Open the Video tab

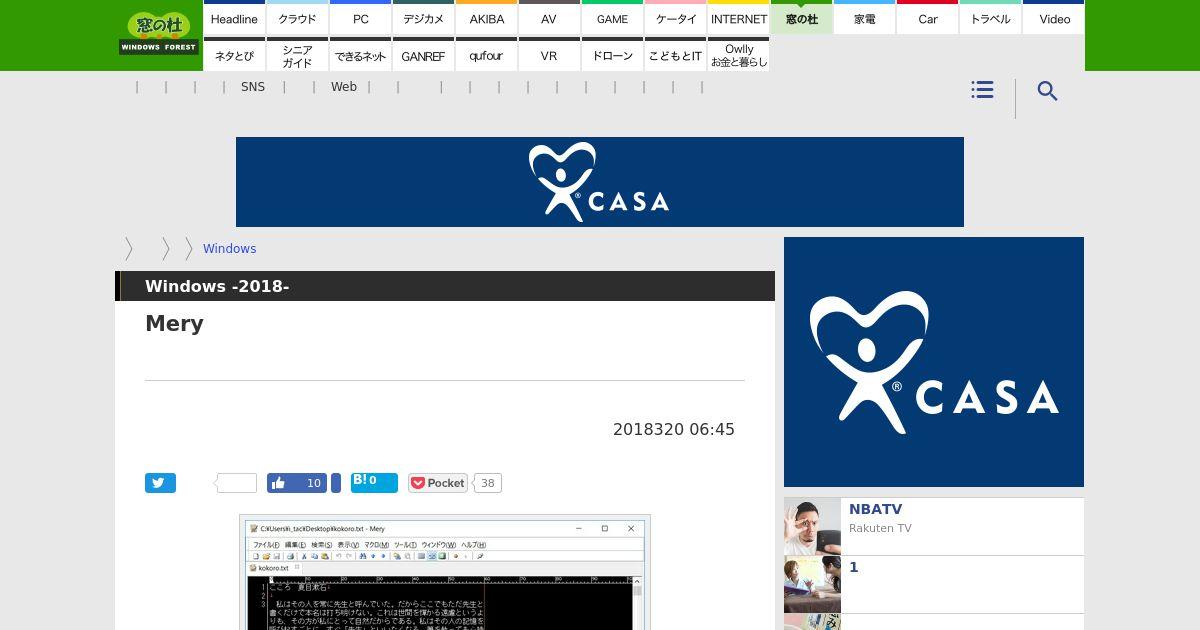1054,18
